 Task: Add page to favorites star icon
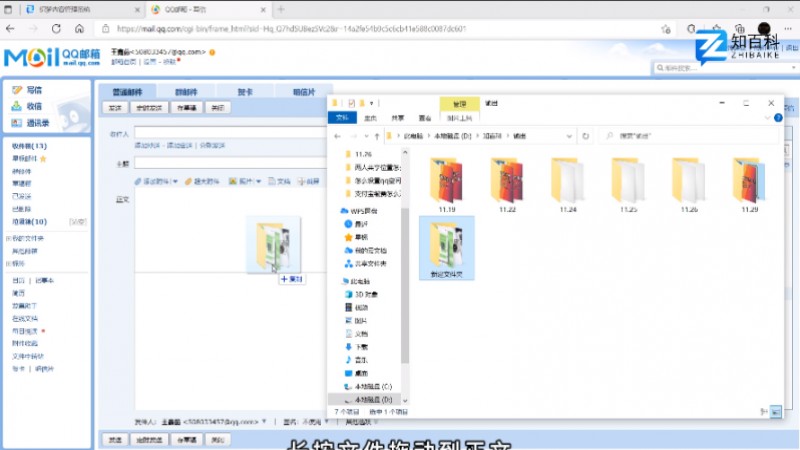pos(666,29)
